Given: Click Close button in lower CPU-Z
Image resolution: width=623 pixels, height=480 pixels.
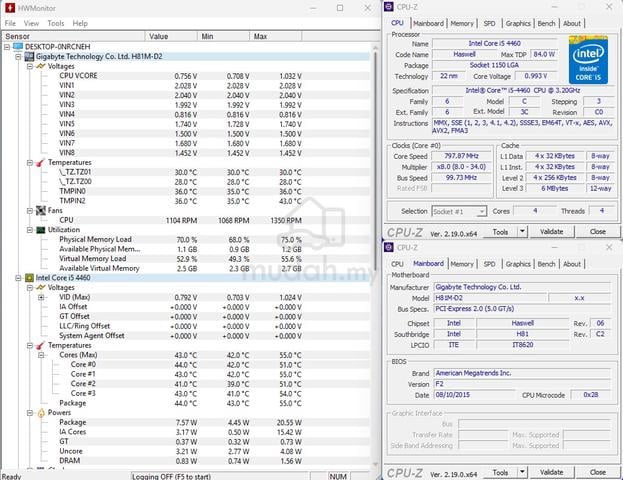Looking at the screenshot, I should tap(598, 472).
